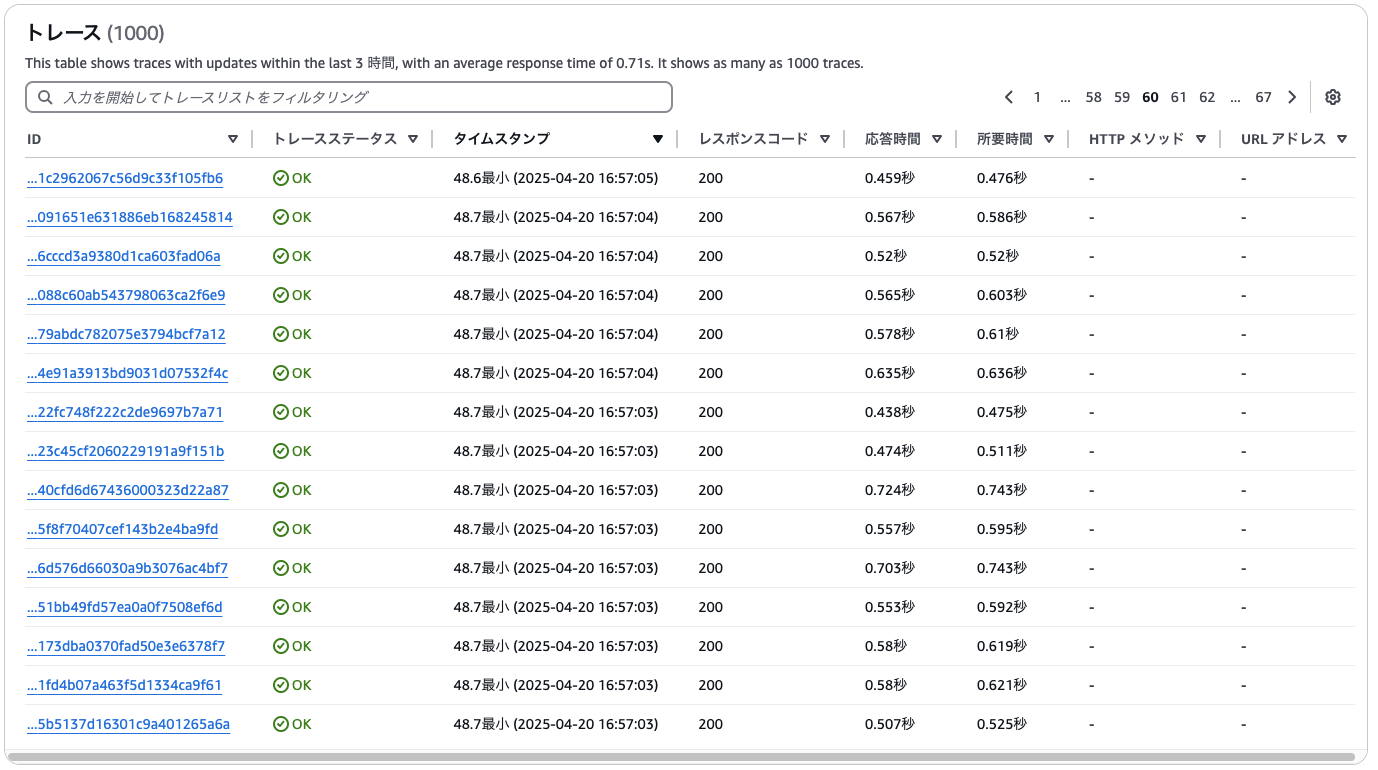Open trace ...5f8f70407cef143b2e4ba9fd
Image resolution: width=1378 pixels, height=770 pixels.
click(x=123, y=529)
